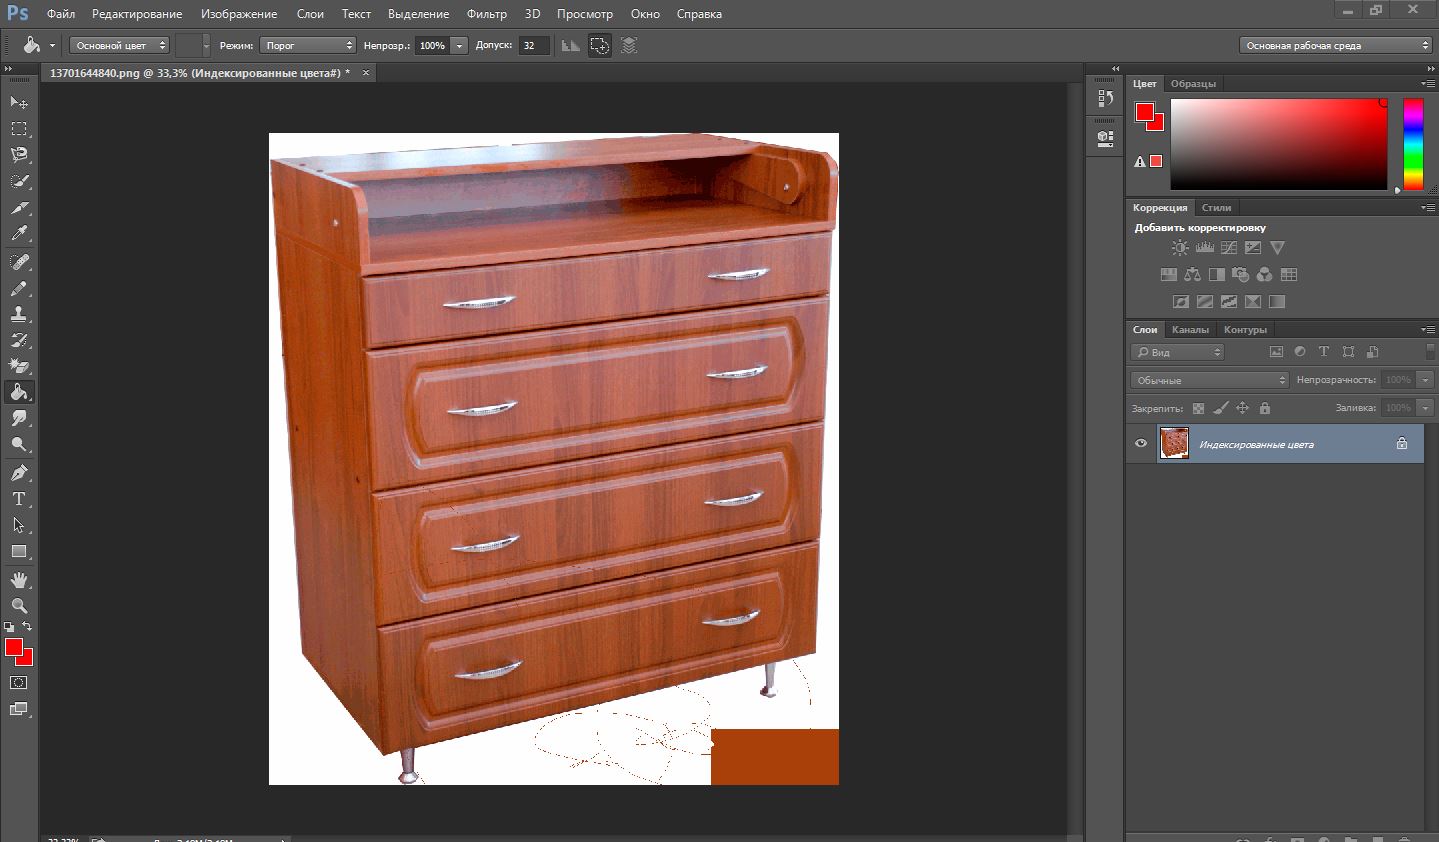Hide the Индексированные цвета layer

[x=1141, y=444]
